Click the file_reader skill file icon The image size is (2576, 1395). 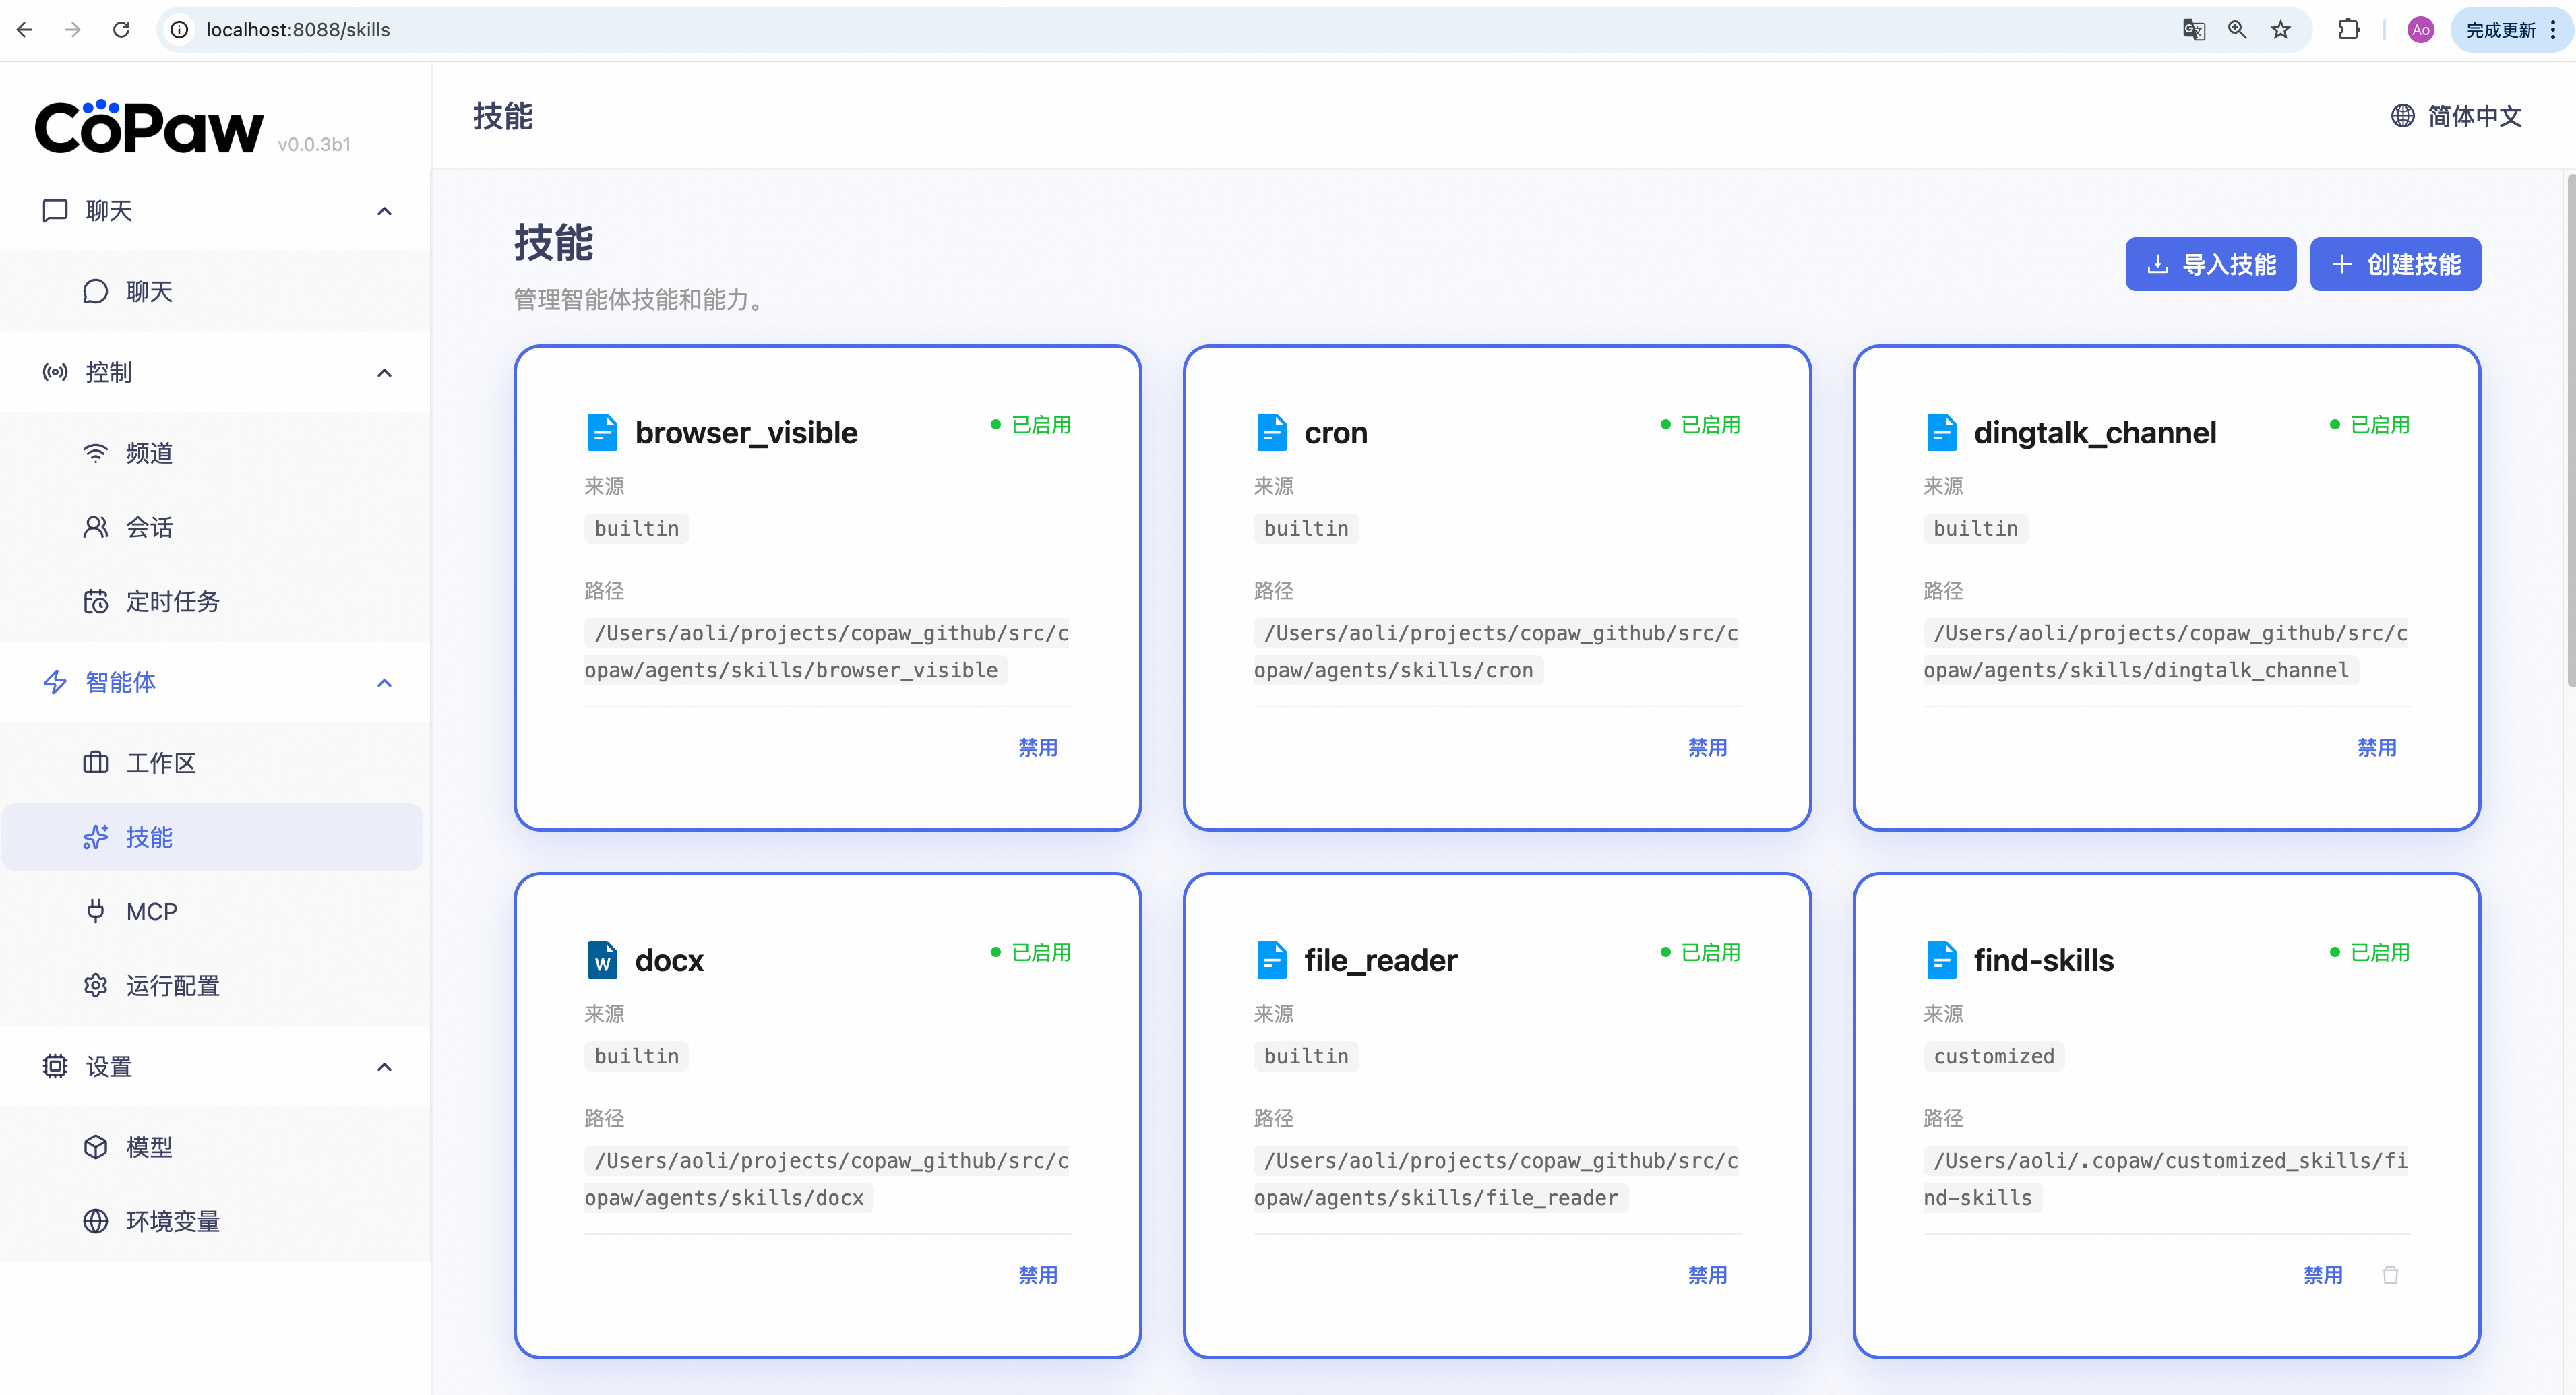(1272, 960)
